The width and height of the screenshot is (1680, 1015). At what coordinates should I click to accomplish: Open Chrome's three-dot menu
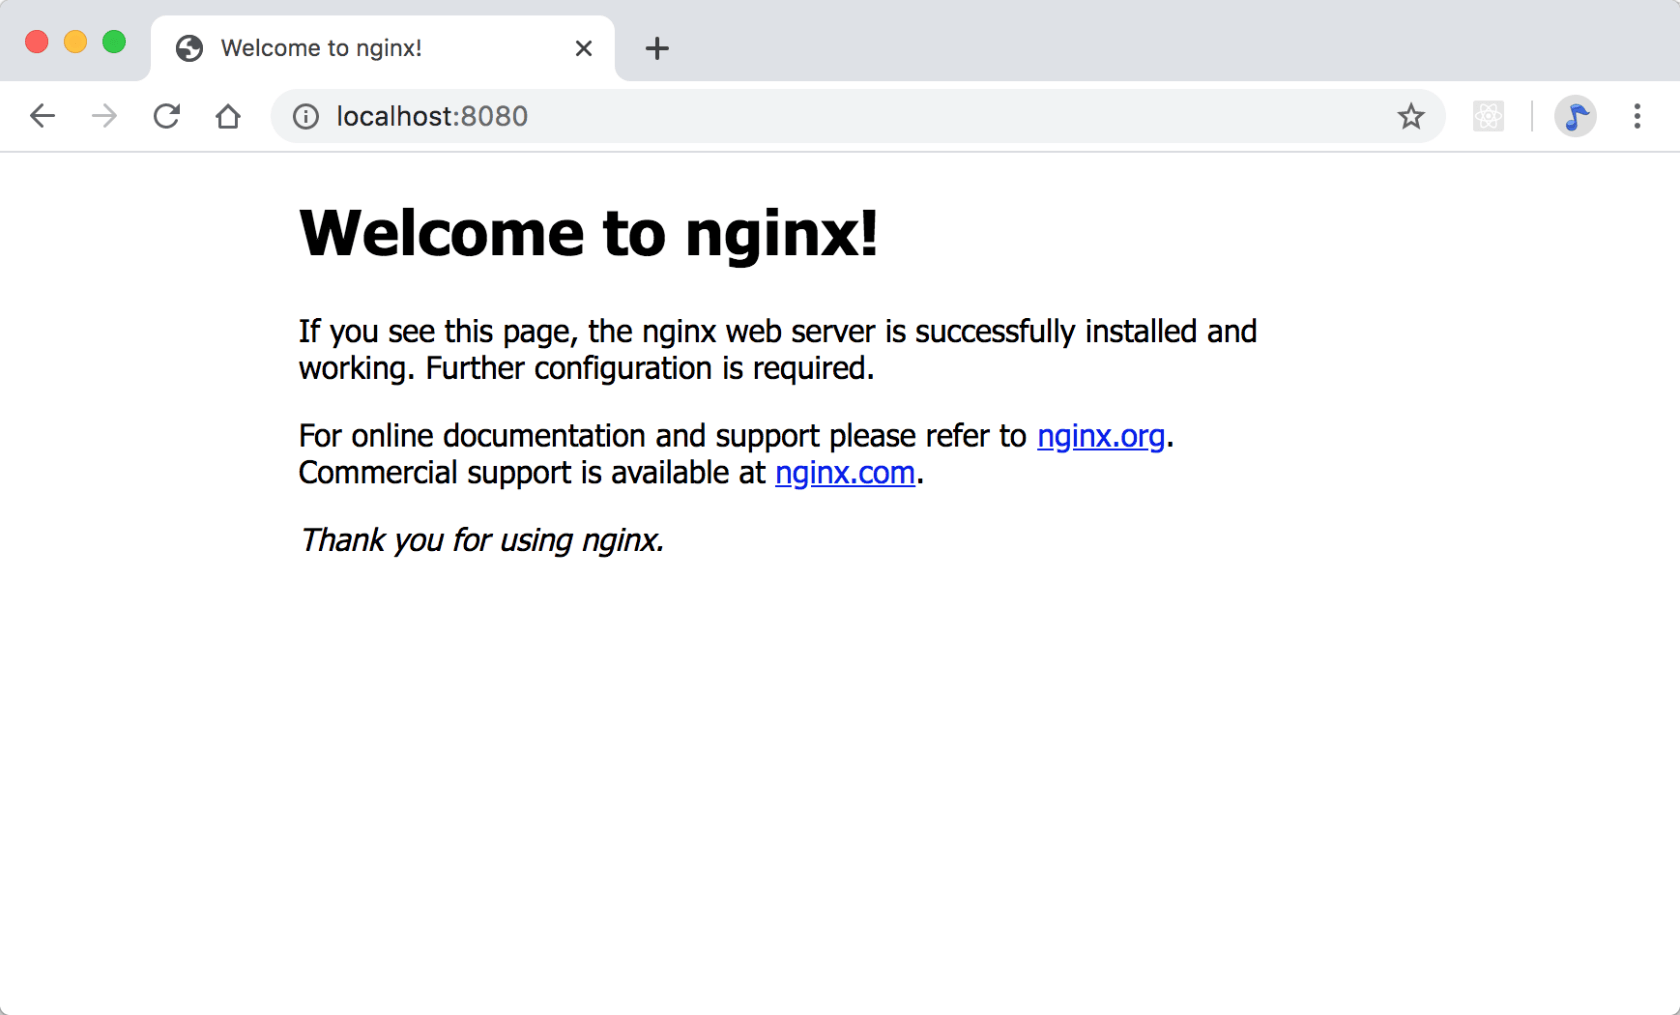(x=1637, y=116)
